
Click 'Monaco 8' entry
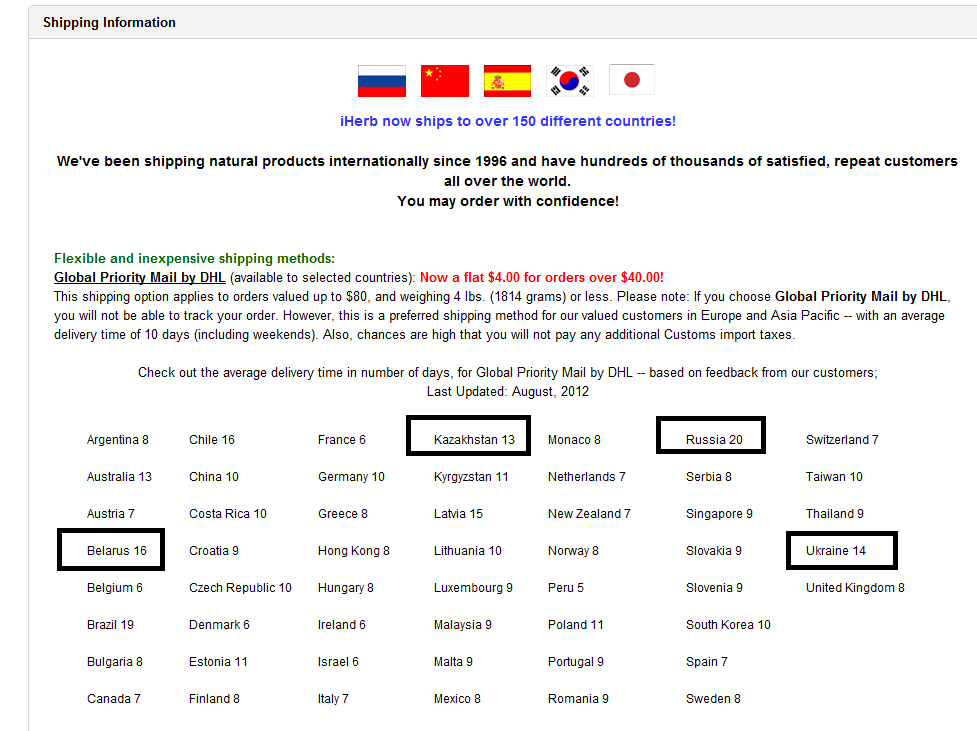click(x=574, y=440)
